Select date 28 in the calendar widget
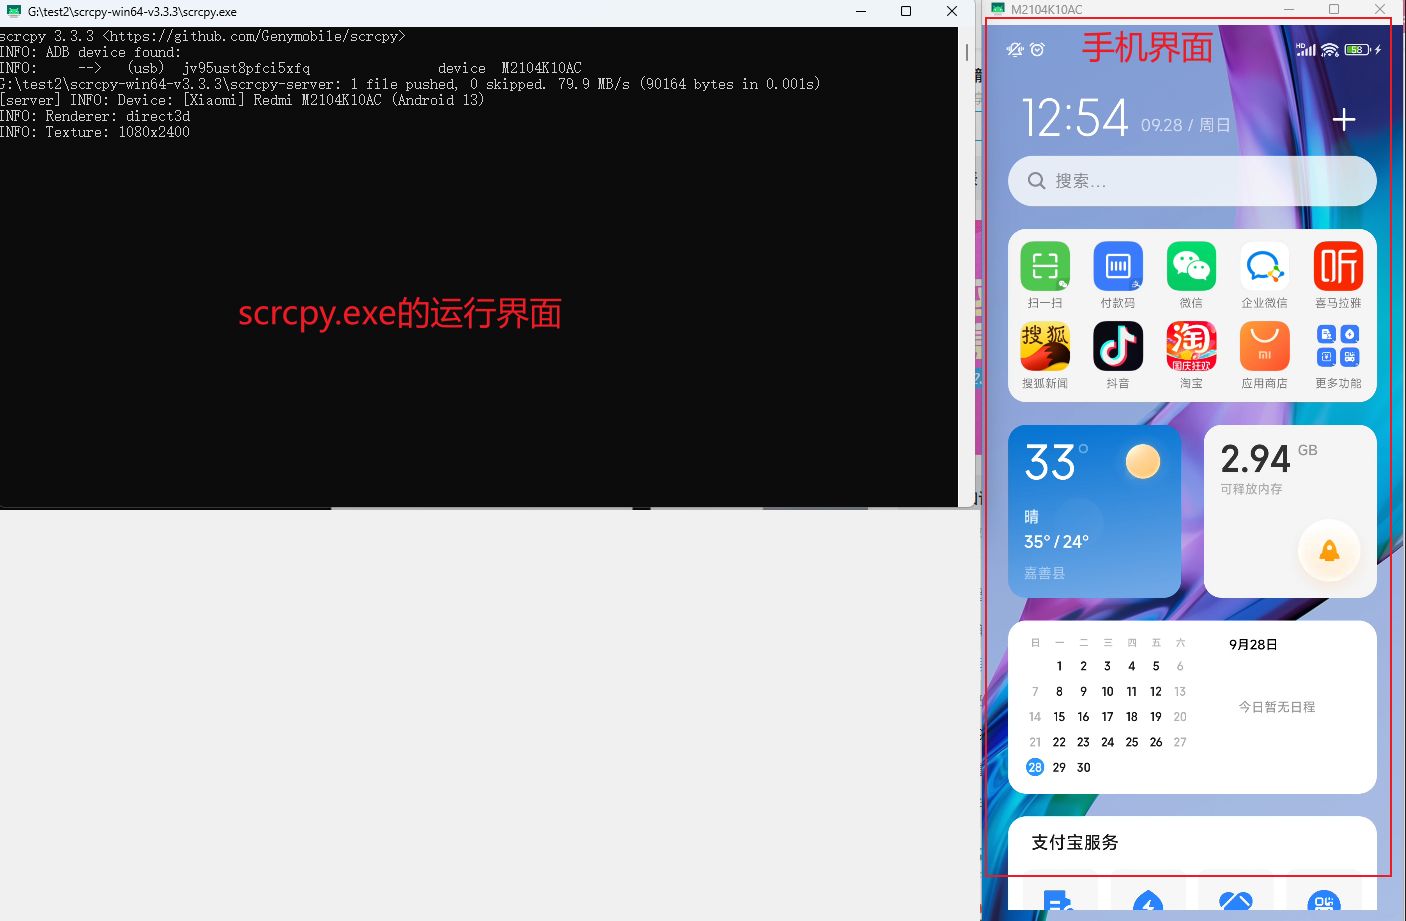The image size is (1406, 921). coord(1035,767)
